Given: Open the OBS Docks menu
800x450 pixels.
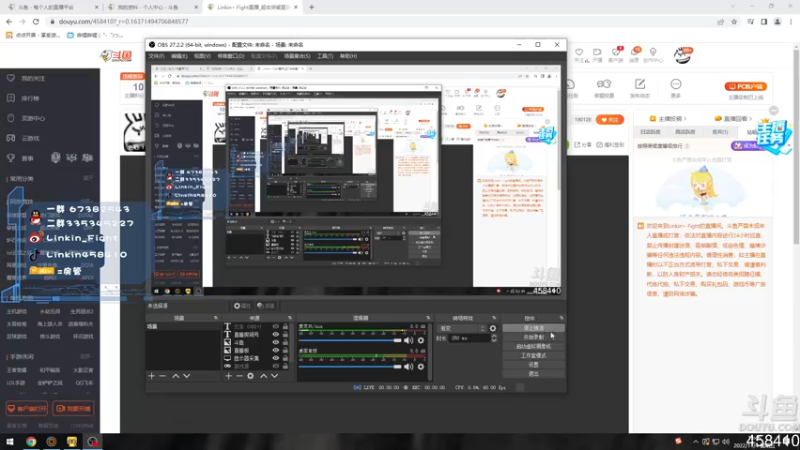Looking at the screenshot, I should tap(231, 56).
